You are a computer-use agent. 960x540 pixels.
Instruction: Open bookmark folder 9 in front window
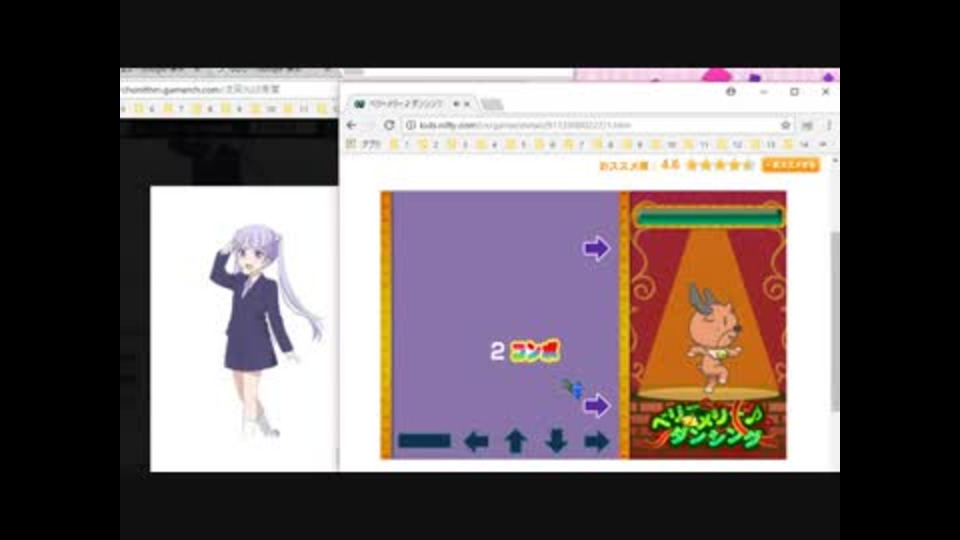tap(632, 144)
